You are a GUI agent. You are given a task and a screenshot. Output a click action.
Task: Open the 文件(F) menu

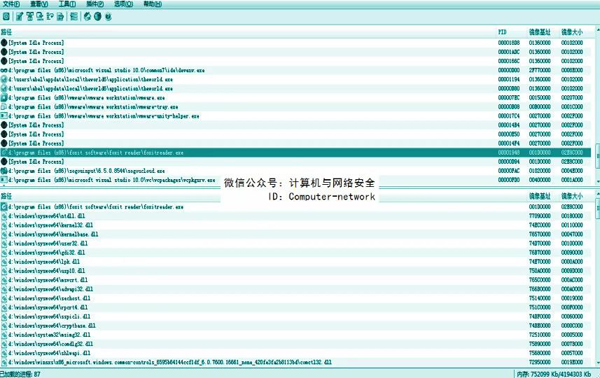[x=11, y=4]
